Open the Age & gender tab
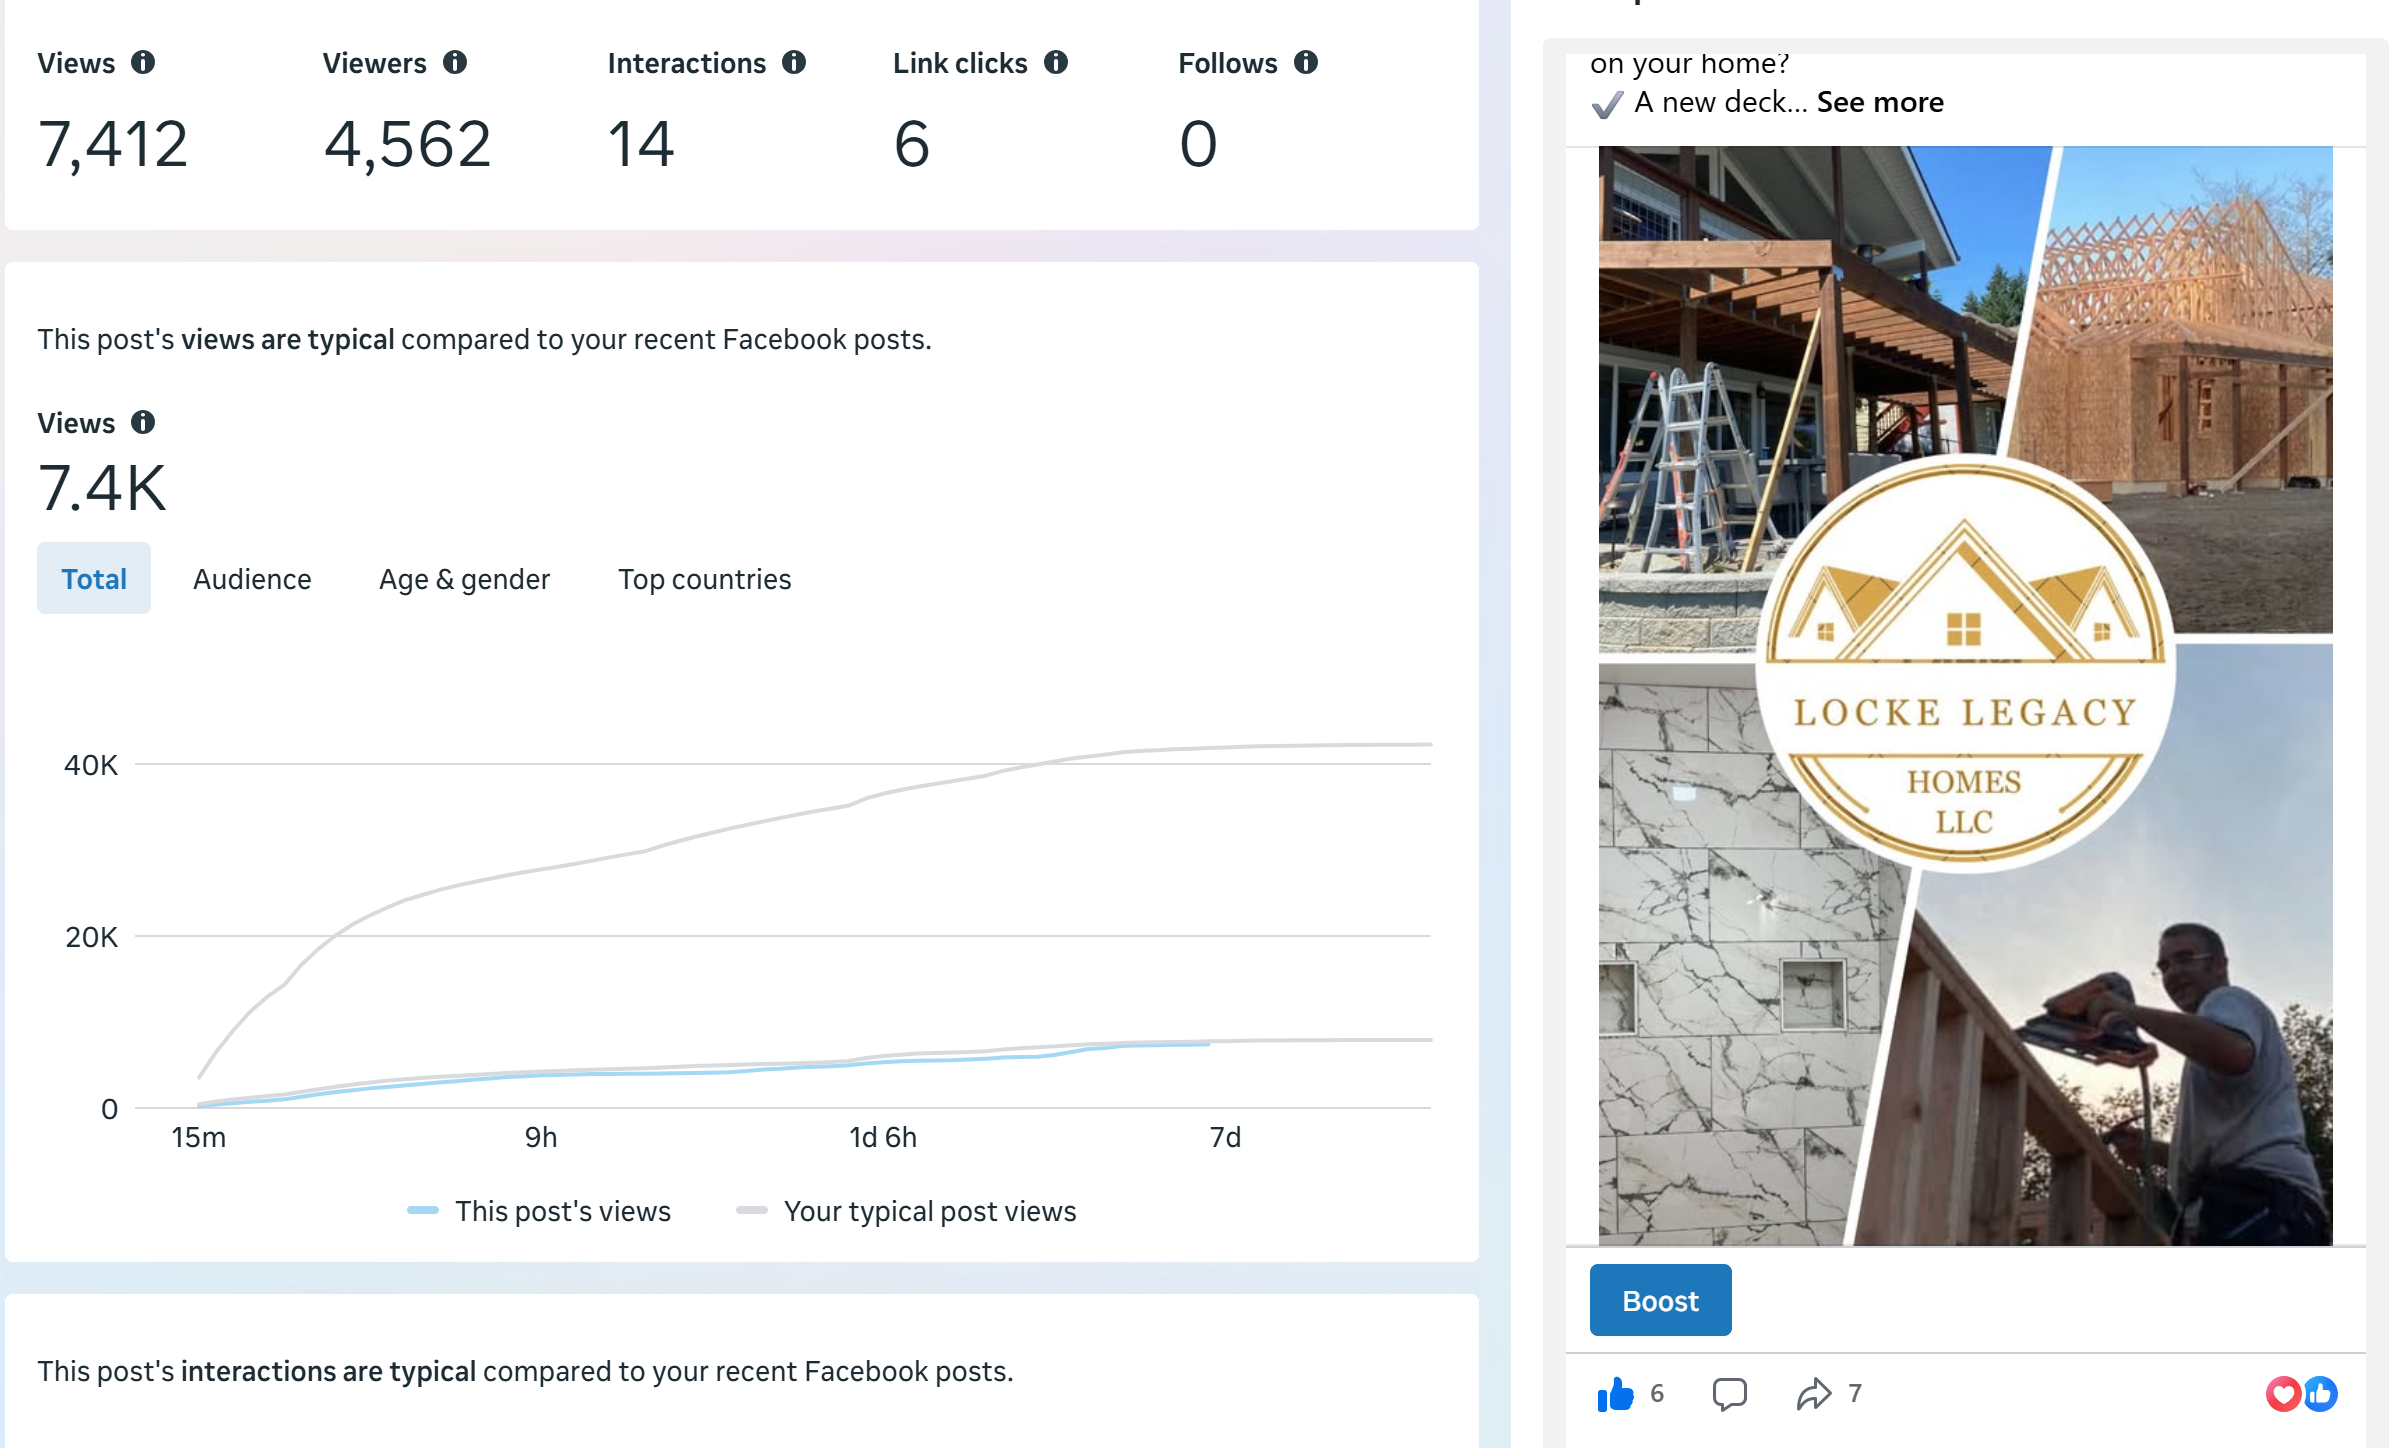2392x1448 pixels. (x=464, y=579)
